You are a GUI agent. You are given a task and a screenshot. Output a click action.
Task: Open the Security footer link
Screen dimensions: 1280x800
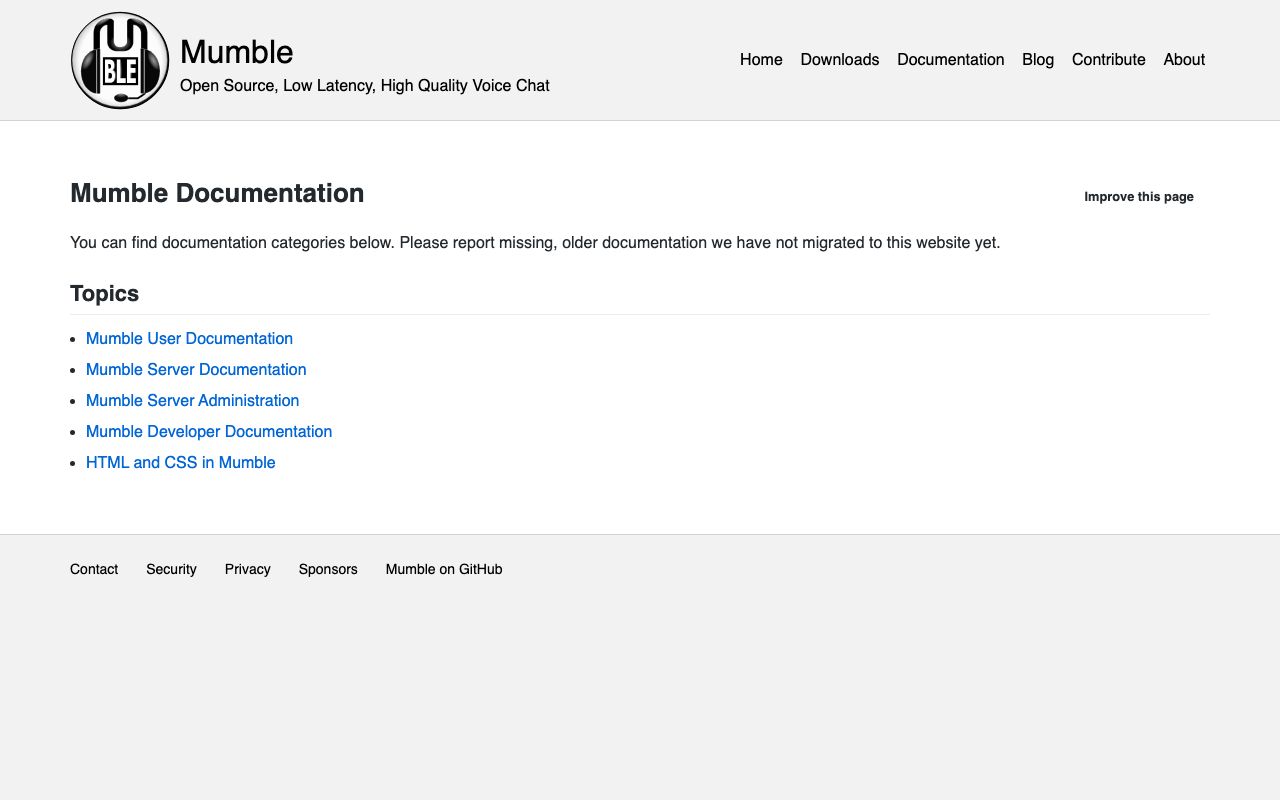click(171, 569)
